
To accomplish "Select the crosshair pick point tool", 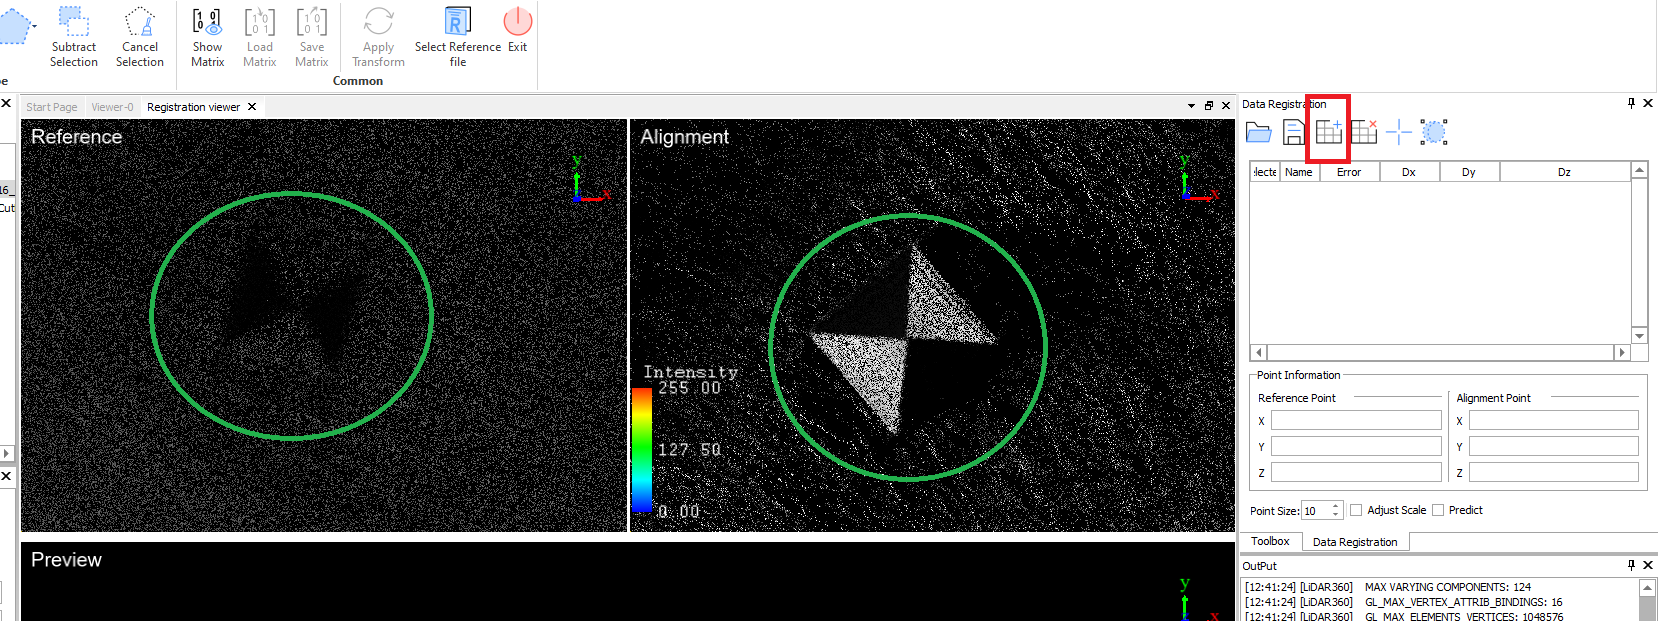I will point(1399,132).
